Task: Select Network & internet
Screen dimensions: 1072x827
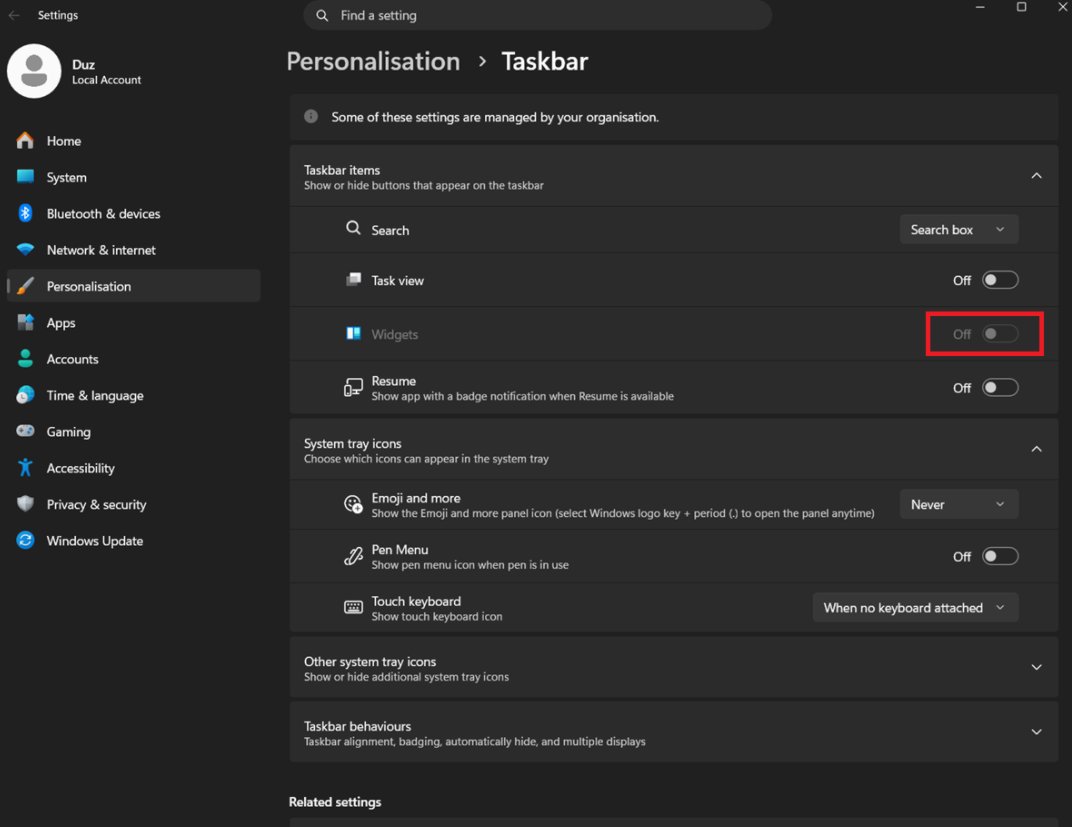Action: [133, 249]
